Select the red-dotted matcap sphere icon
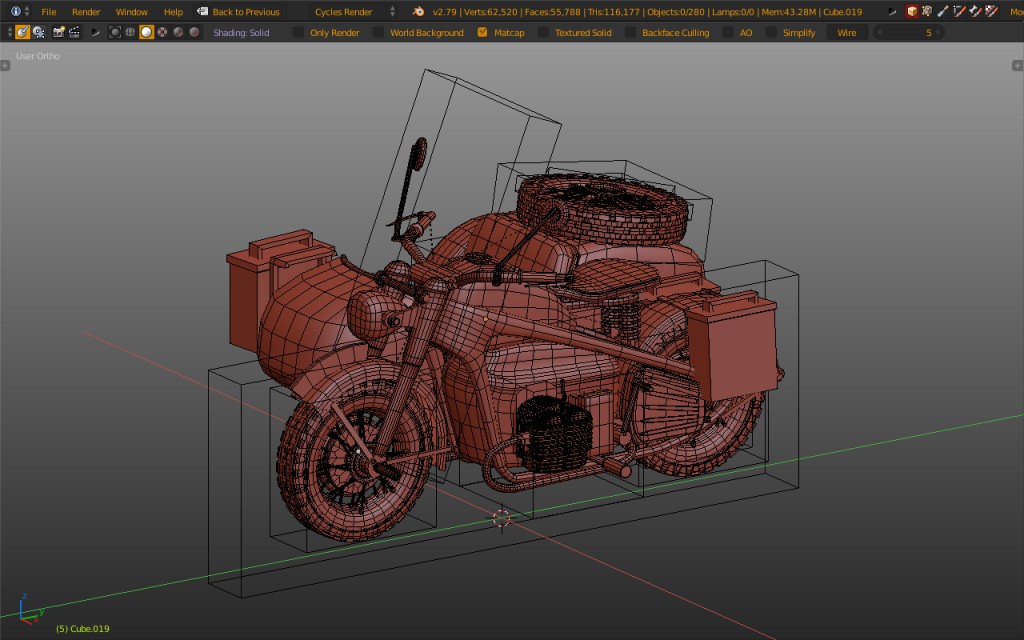Viewport: 1024px width, 640px height. 161,32
